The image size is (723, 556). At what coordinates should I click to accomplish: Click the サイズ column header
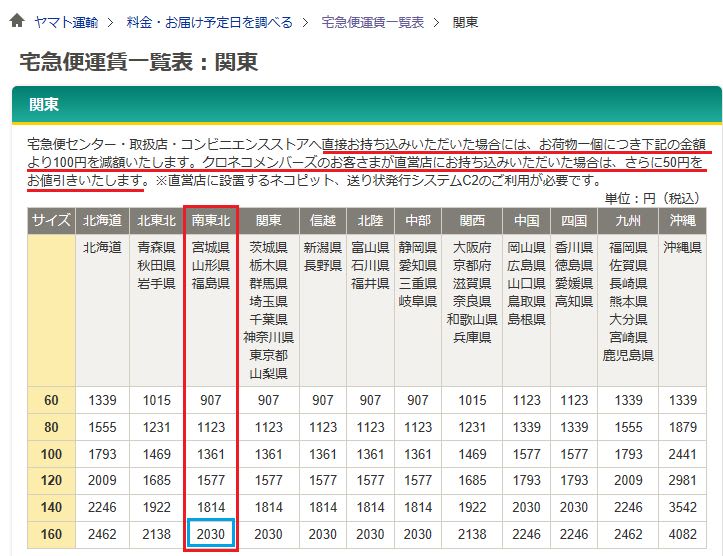point(51,220)
